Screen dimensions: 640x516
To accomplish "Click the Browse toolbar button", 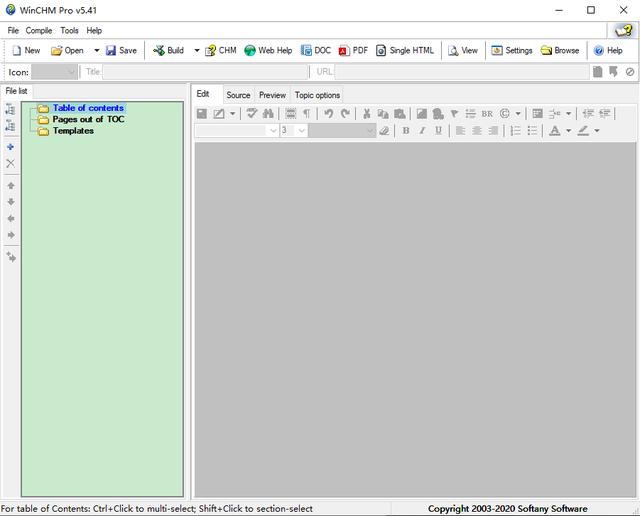I will click(560, 51).
